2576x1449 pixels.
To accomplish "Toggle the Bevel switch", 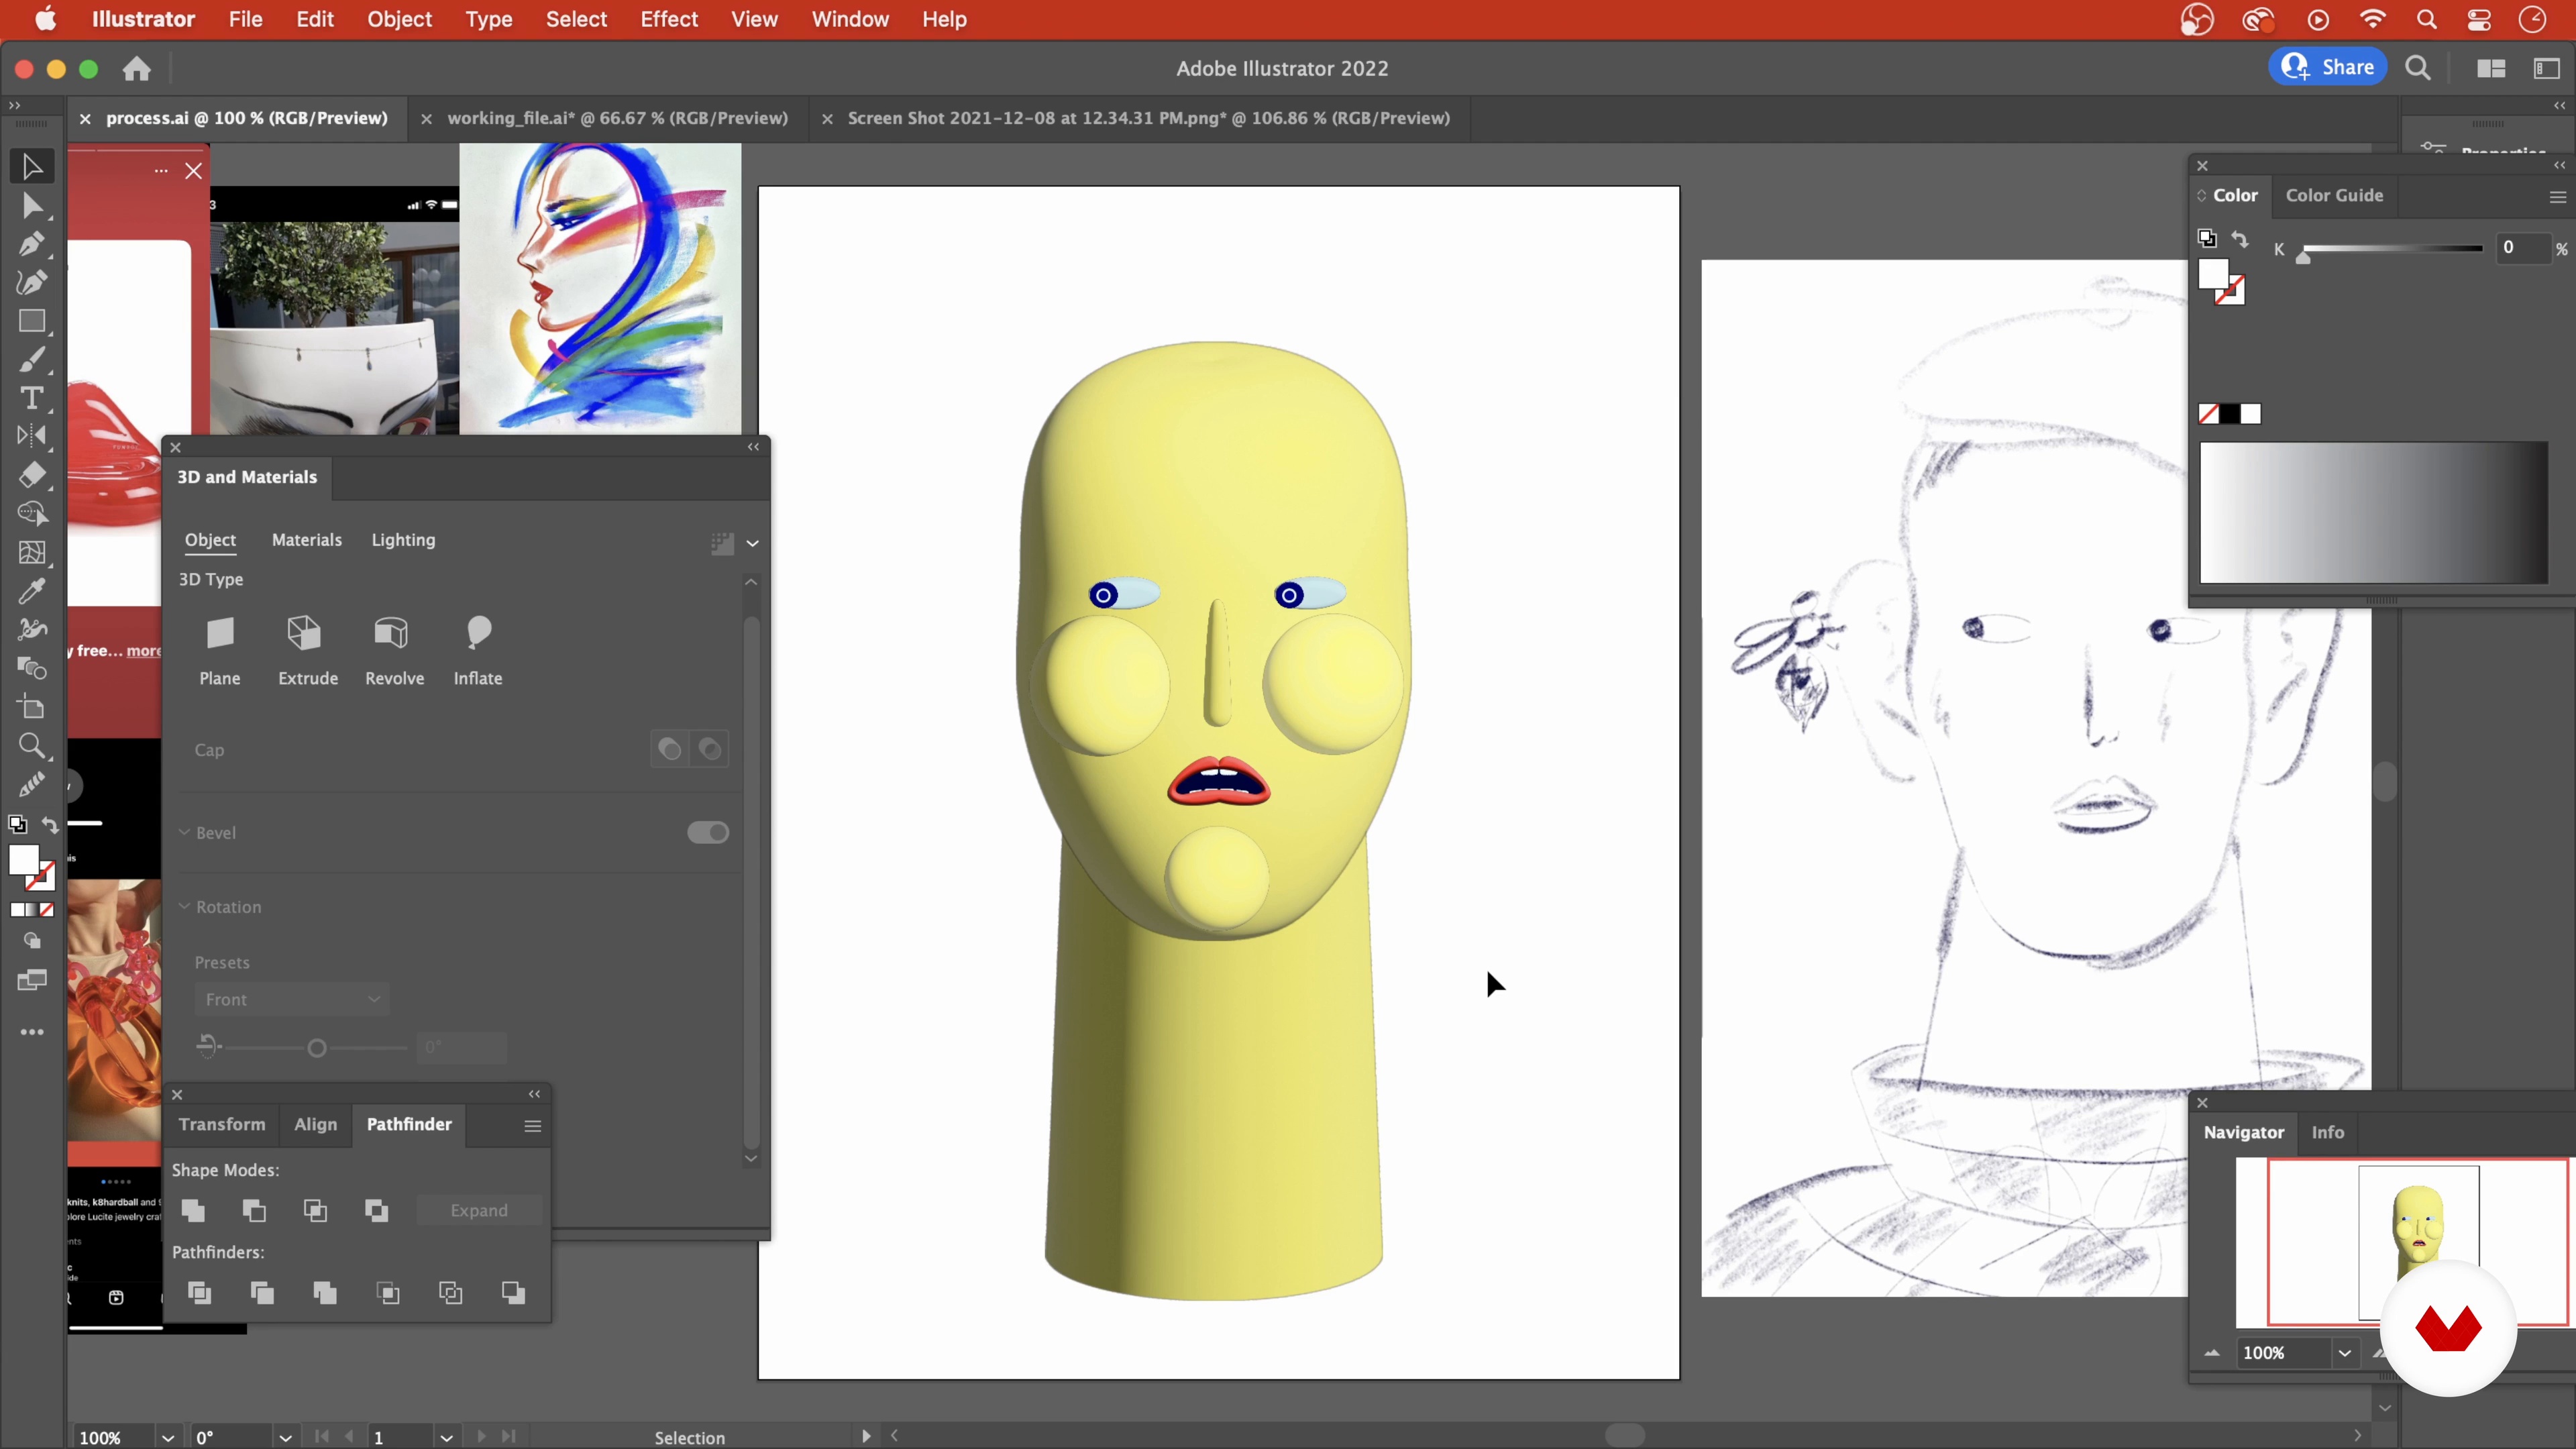I will click(707, 833).
